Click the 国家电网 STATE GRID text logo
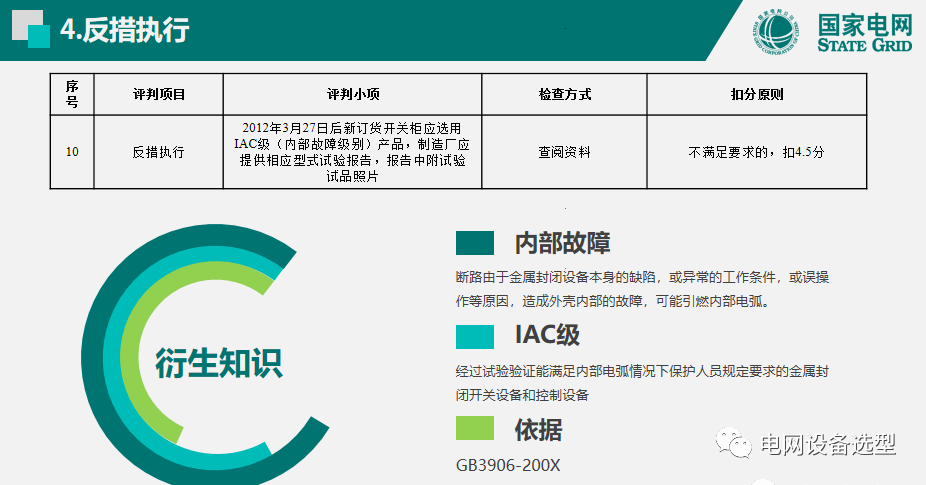The image size is (926, 485). (862, 32)
